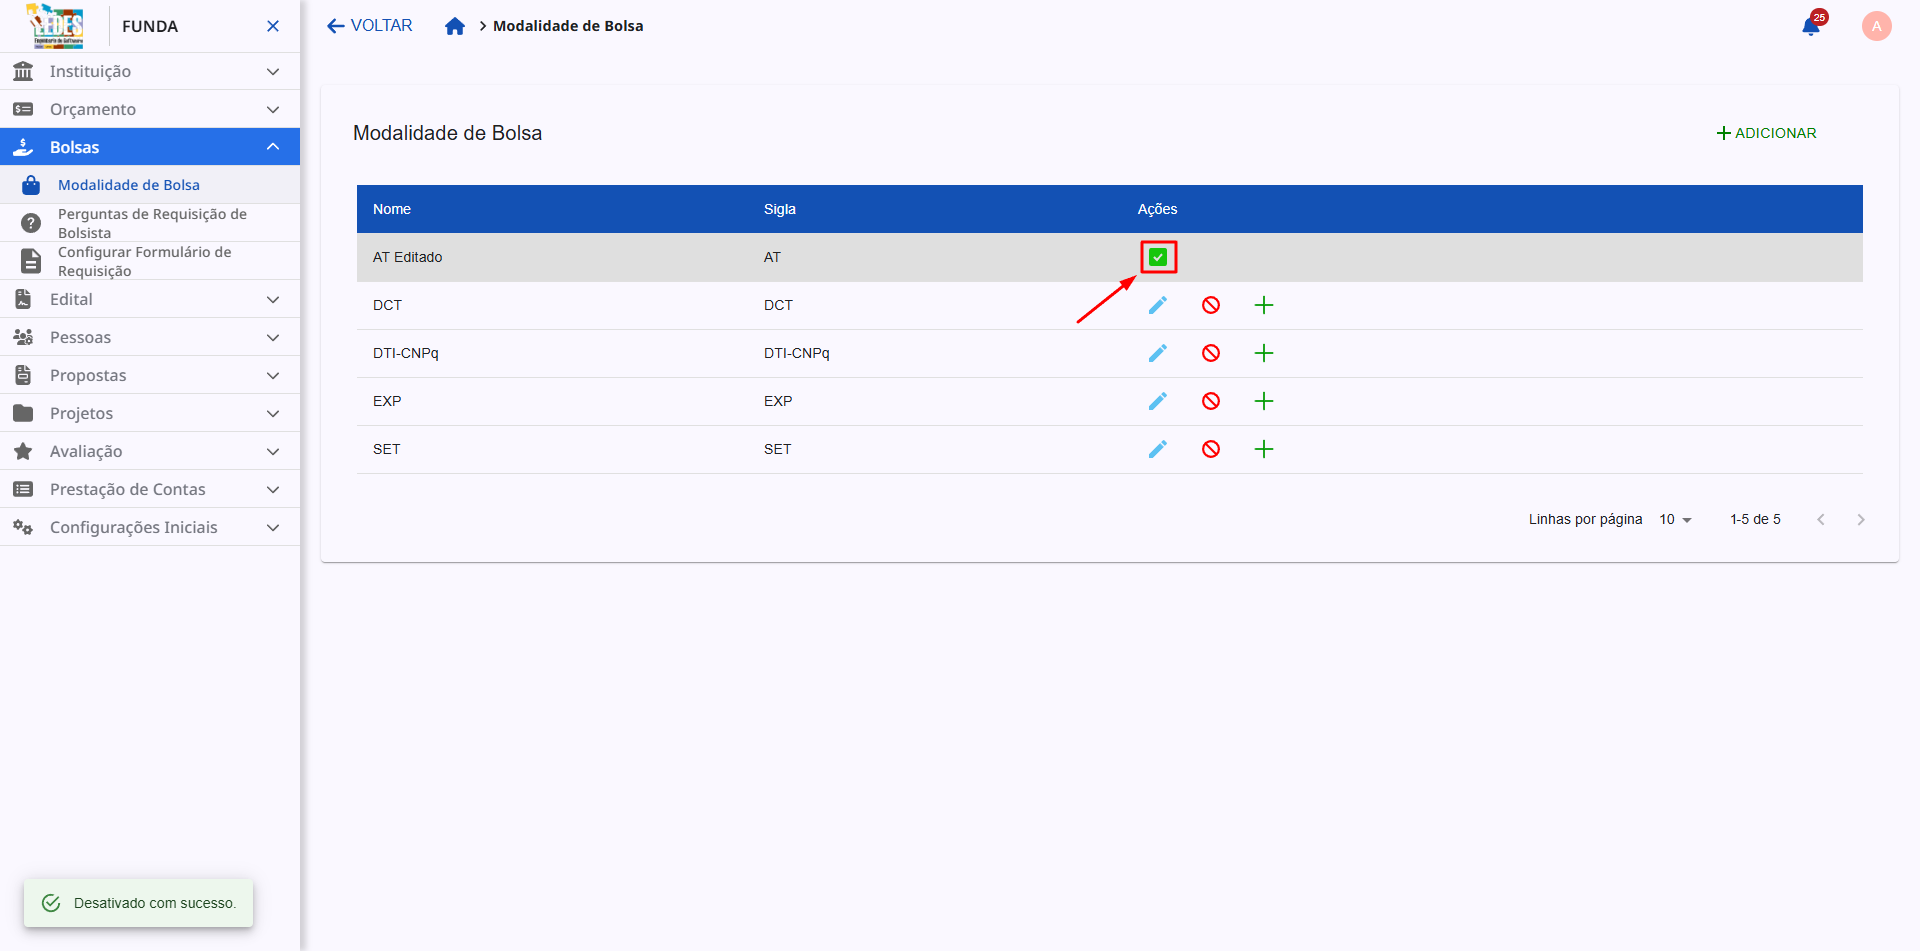1920x951 pixels.
Task: Select Modalidade de Bolsa in the sidebar
Action: (128, 184)
